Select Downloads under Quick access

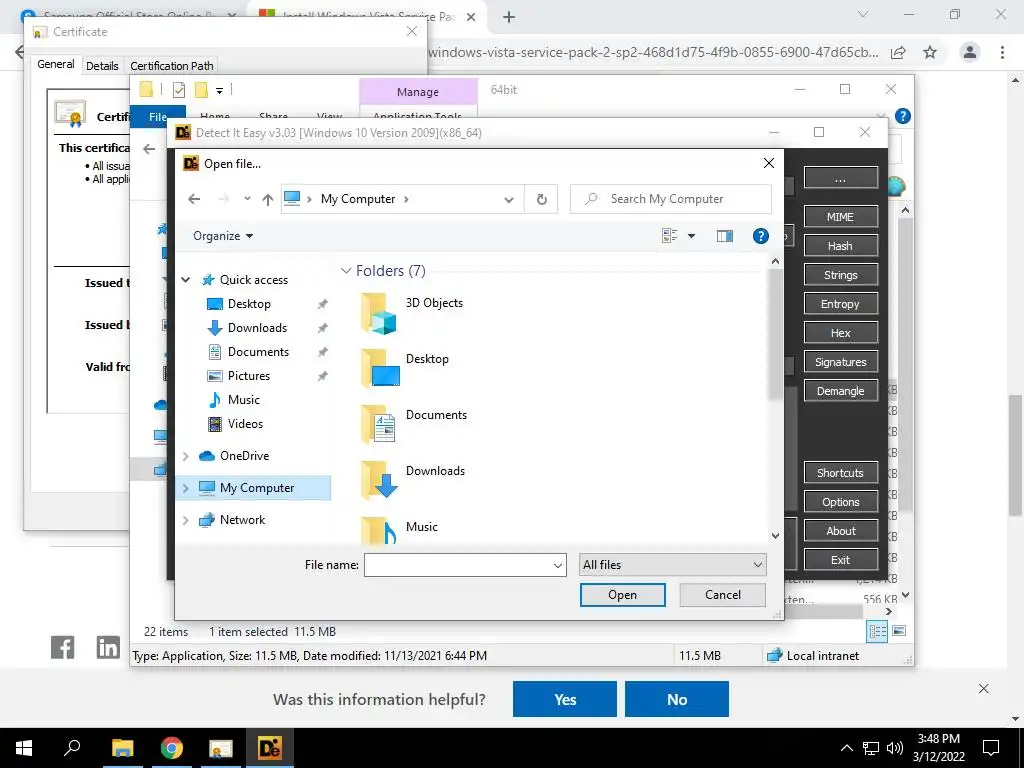pyautogui.click(x=257, y=328)
